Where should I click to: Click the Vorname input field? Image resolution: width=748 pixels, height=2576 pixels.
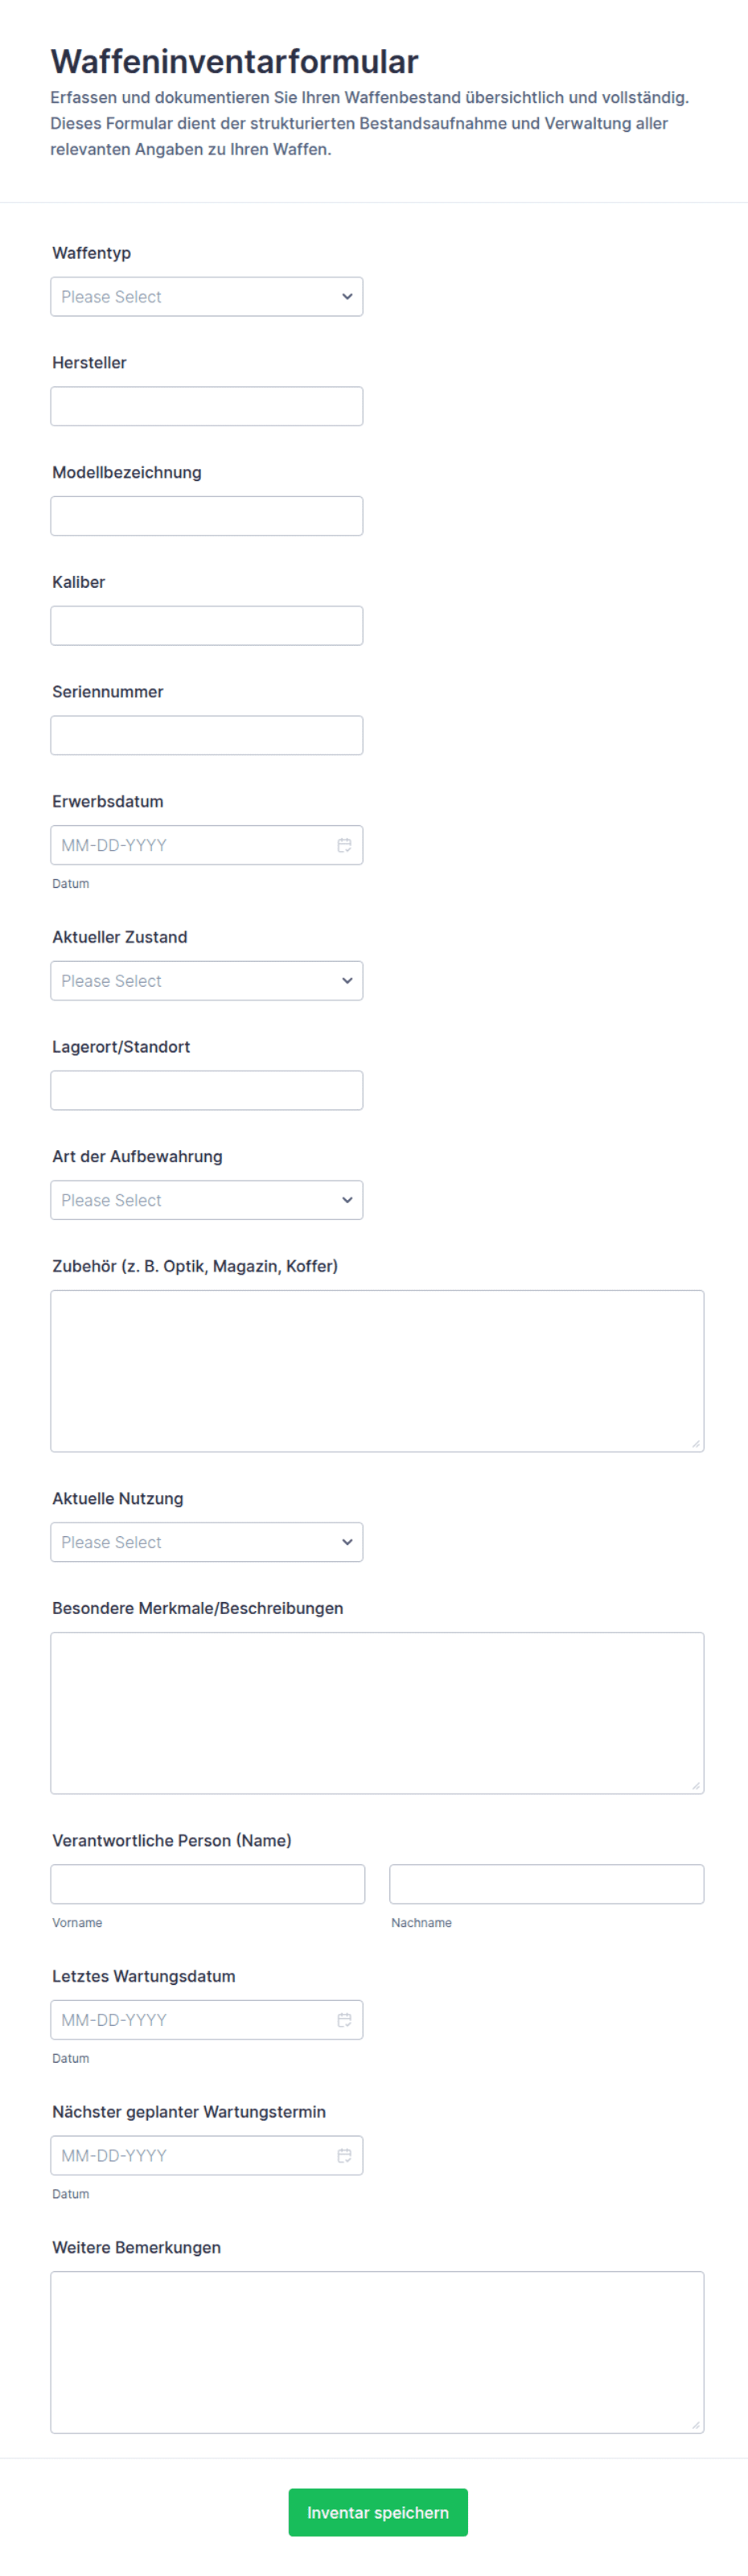pyautogui.click(x=208, y=1884)
